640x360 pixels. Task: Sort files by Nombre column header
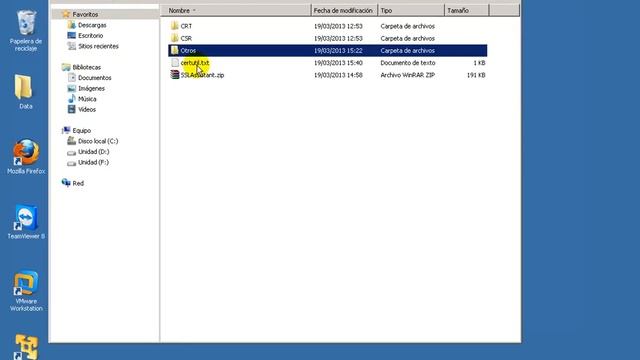(235, 10)
